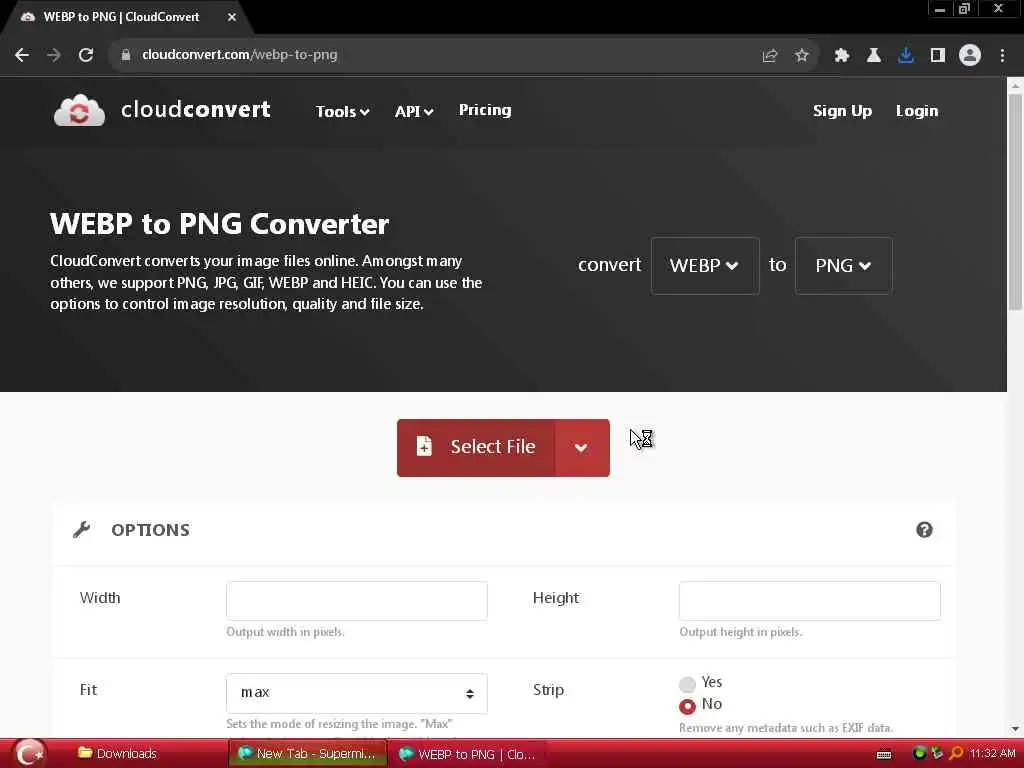The height and width of the screenshot is (768, 1024).
Task: Open the WEBP source format dropdown
Action: coord(705,266)
